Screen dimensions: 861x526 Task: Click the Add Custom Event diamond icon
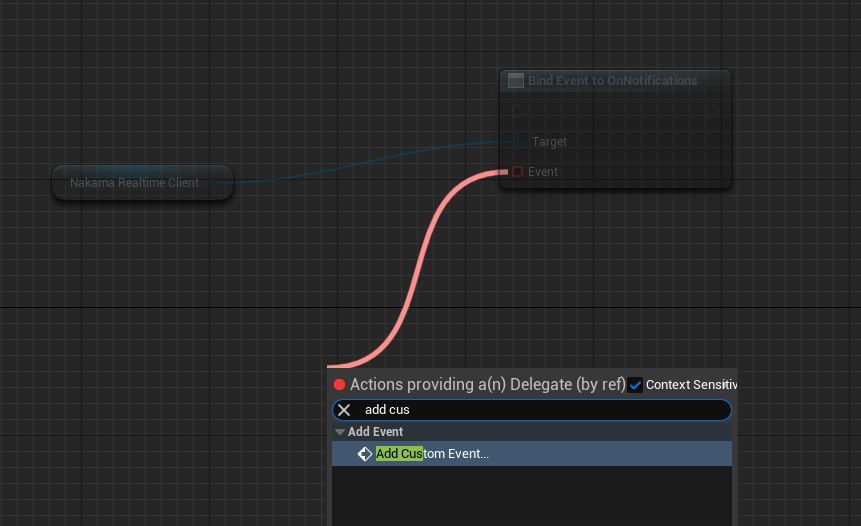tap(365, 454)
